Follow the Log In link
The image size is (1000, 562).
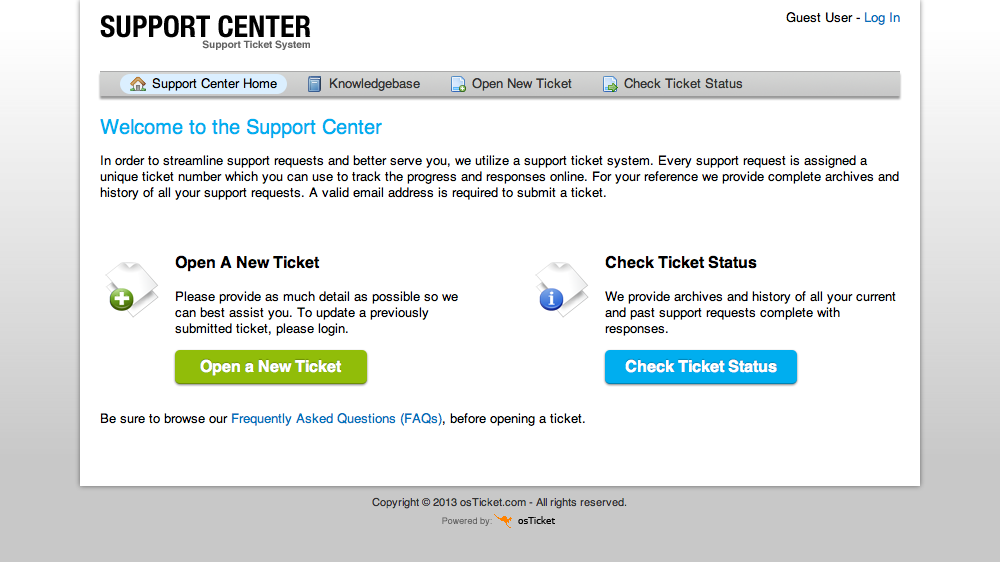click(882, 18)
